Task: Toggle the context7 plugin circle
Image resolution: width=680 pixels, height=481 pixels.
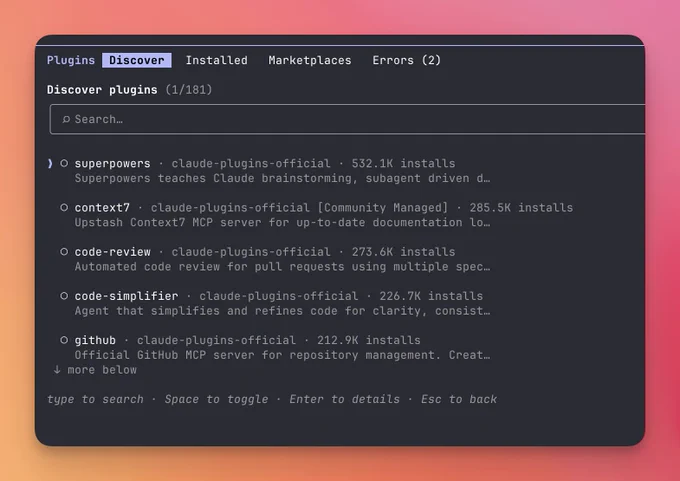Action: pos(64,208)
